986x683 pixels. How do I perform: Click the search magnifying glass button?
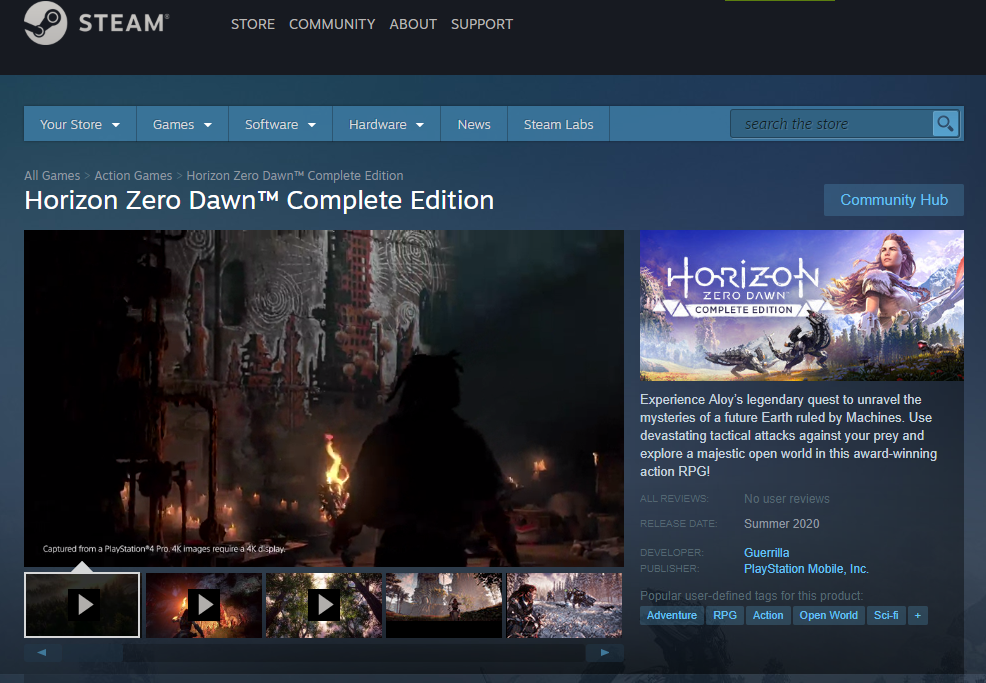pyautogui.click(x=945, y=124)
